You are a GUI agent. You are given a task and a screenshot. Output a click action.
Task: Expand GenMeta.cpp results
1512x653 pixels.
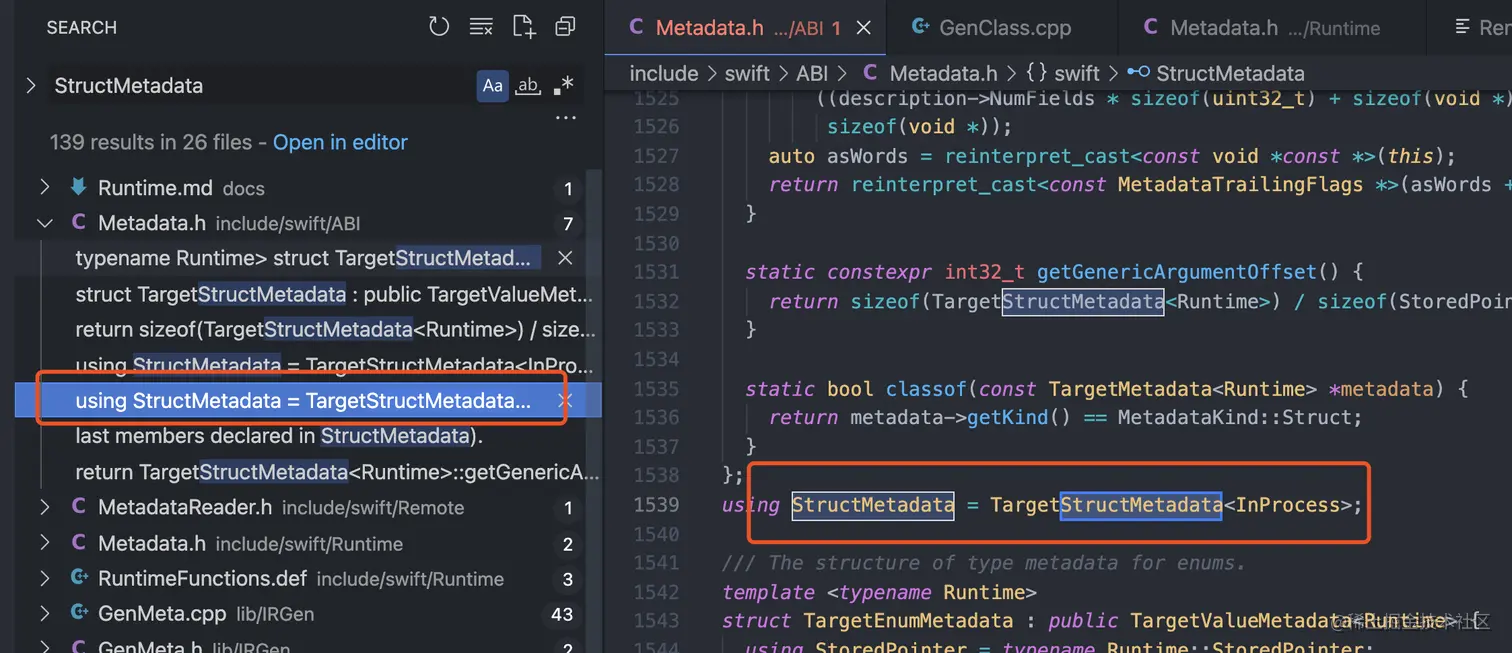(44, 614)
